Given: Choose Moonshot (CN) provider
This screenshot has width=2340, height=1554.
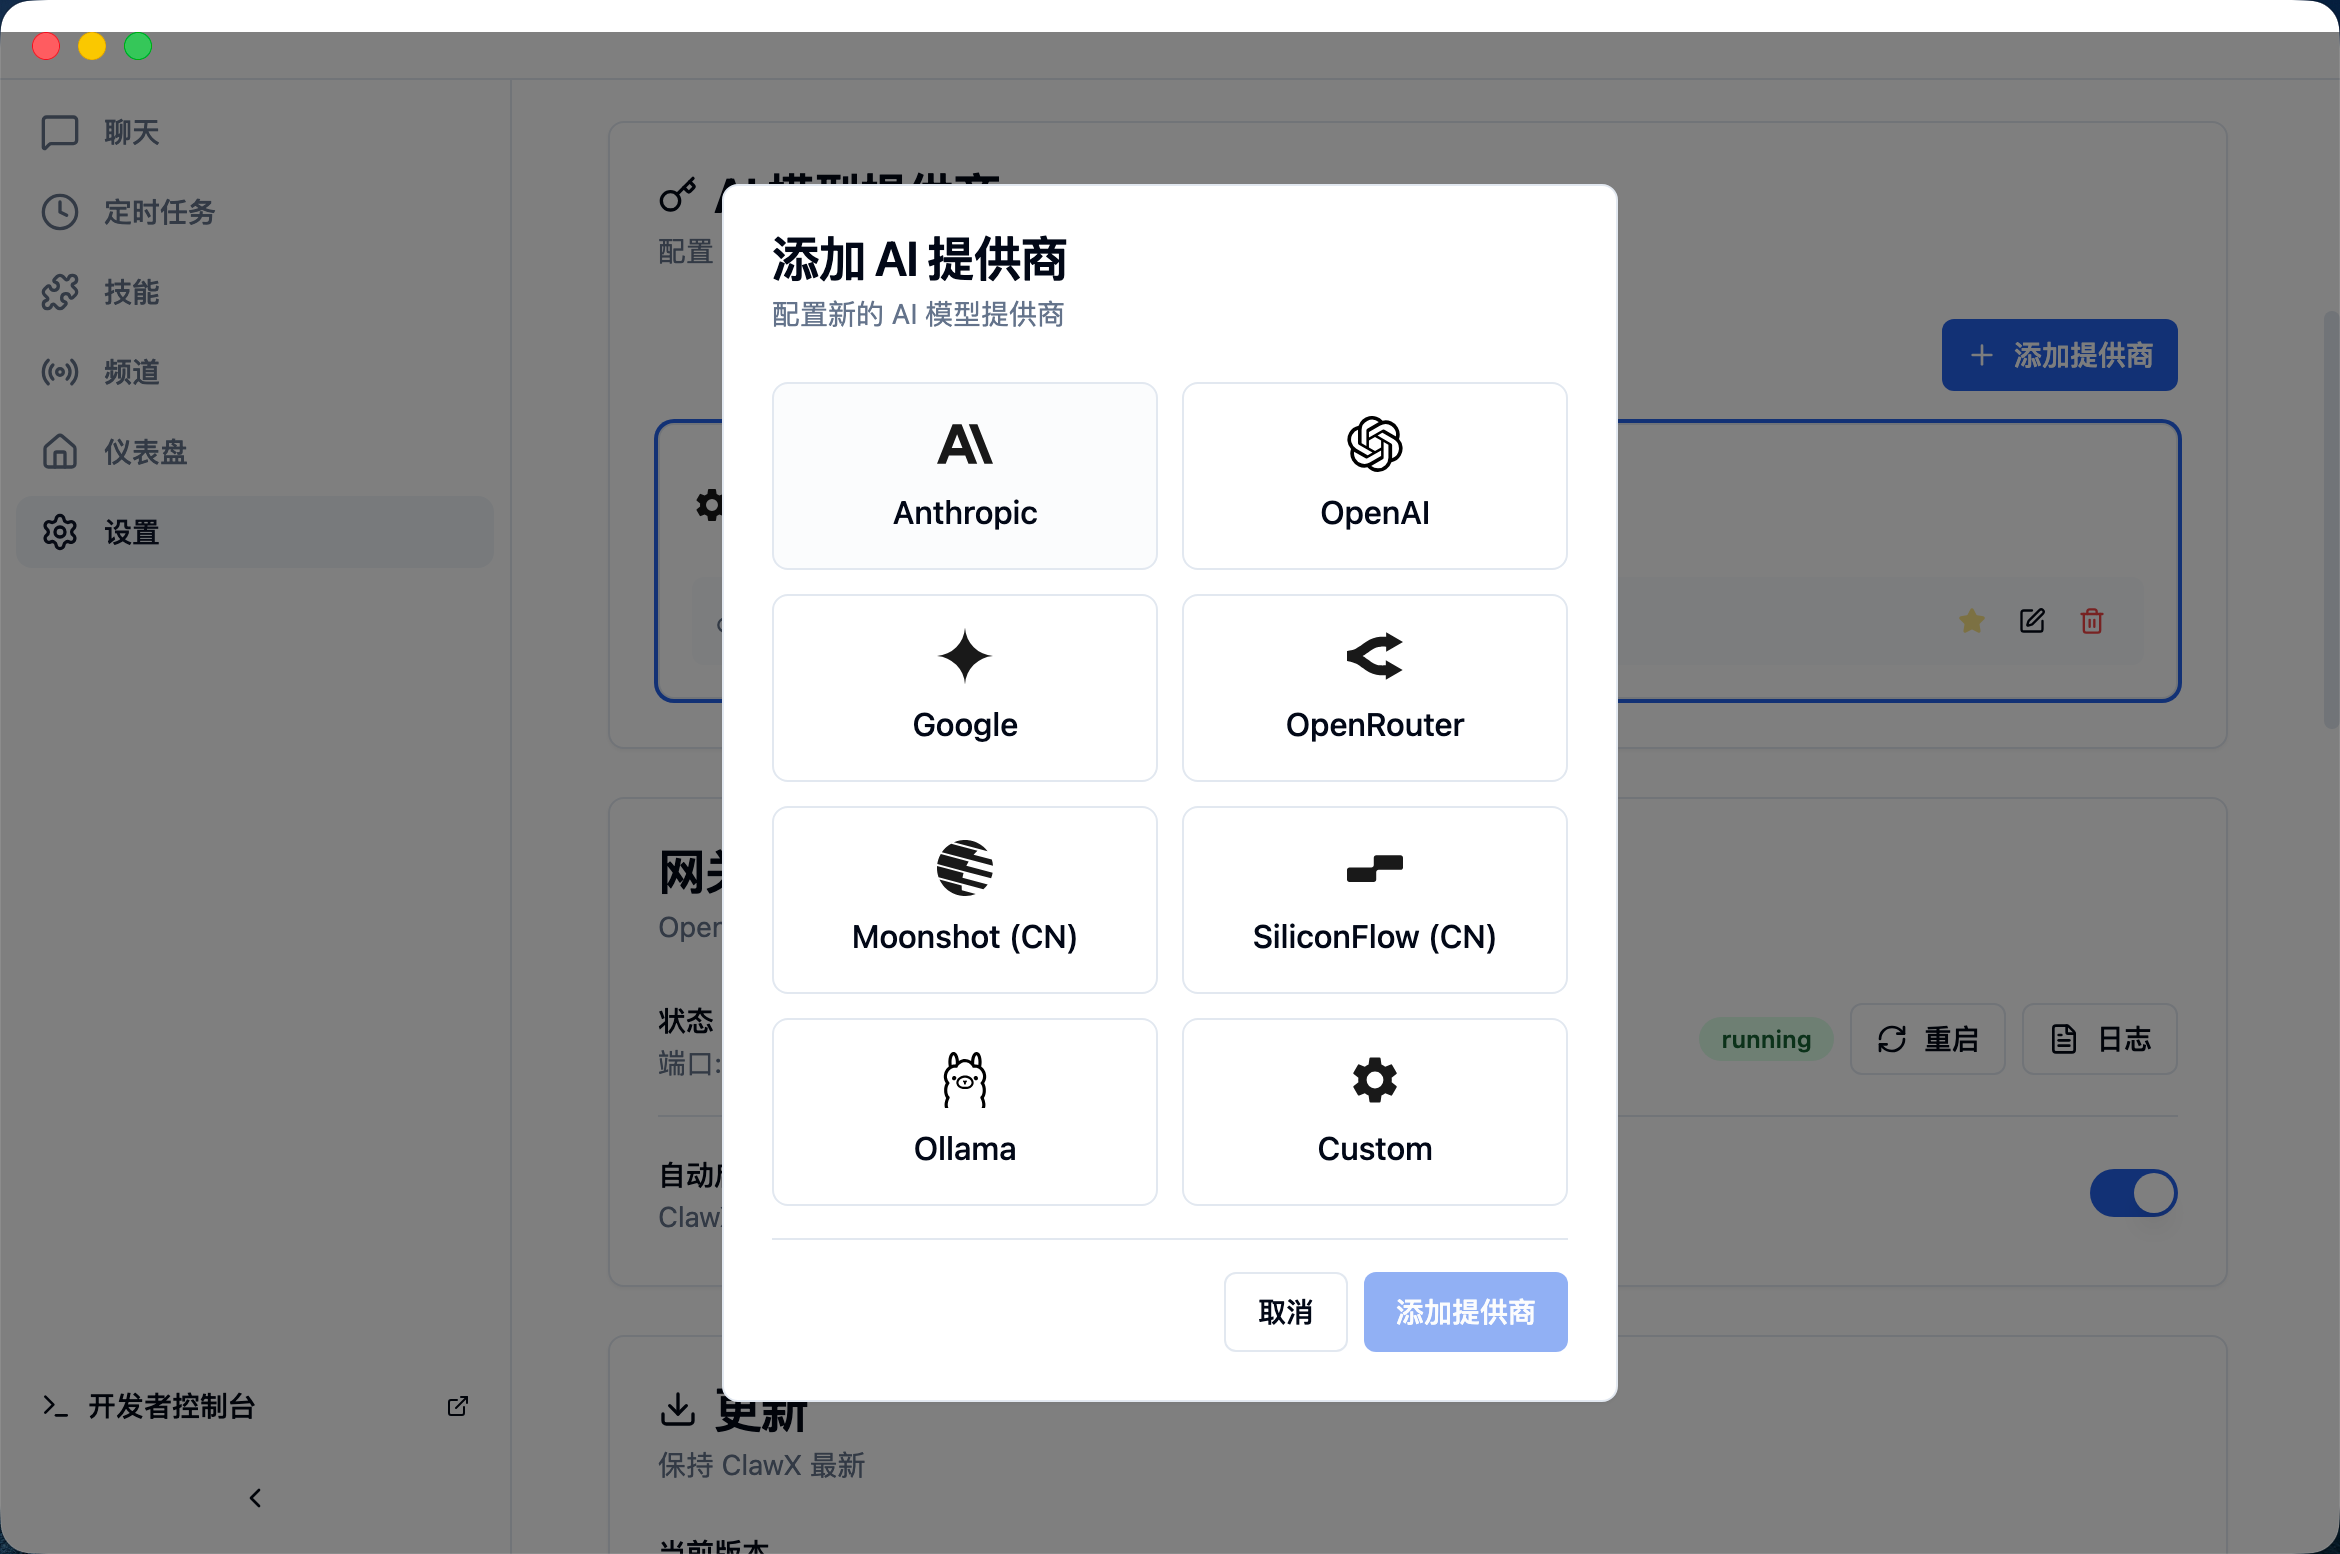Looking at the screenshot, I should tap(964, 900).
